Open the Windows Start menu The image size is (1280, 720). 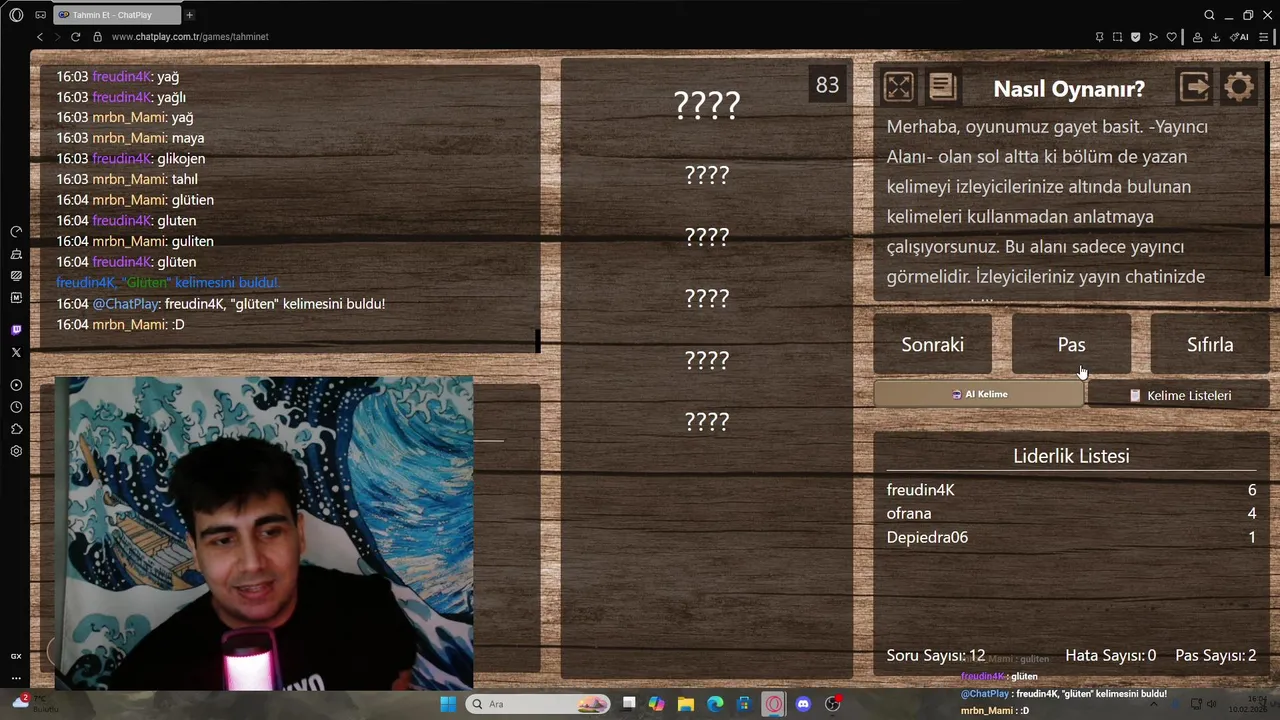[x=448, y=704]
